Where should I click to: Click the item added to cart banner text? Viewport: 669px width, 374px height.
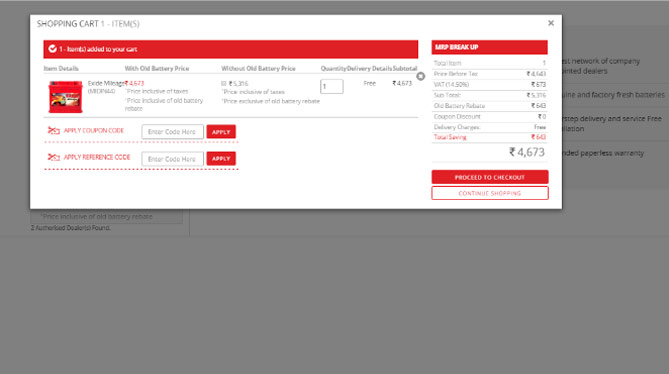[98, 49]
